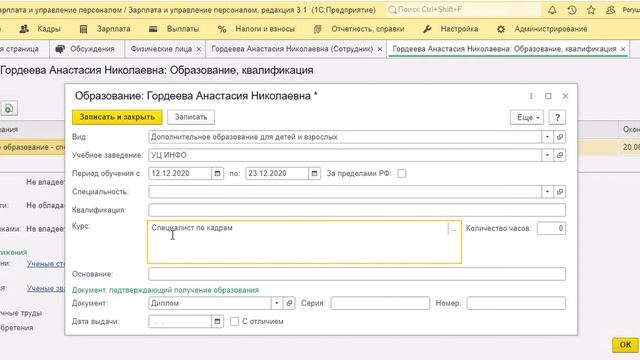640x360 pixels.
Task: Click search magnifier icon in top bar
Action: [392, 9]
